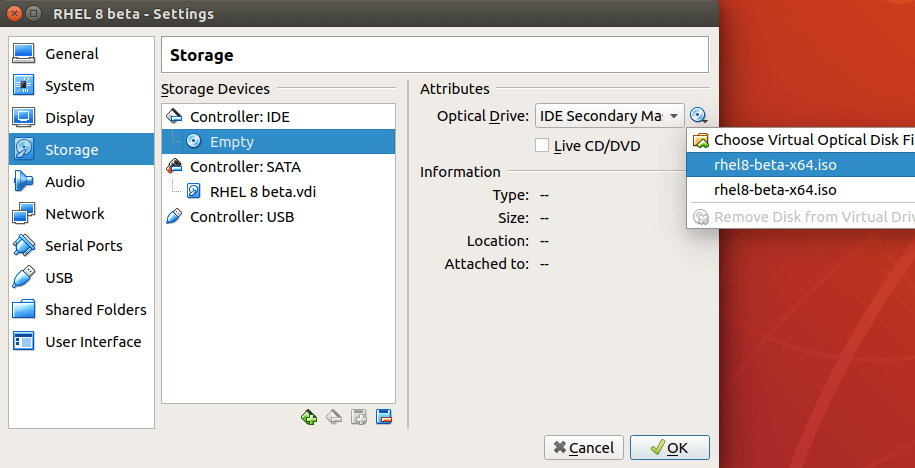The height and width of the screenshot is (468, 915).
Task: Enable the Live CD/DVD checkbox
Action: (x=542, y=146)
